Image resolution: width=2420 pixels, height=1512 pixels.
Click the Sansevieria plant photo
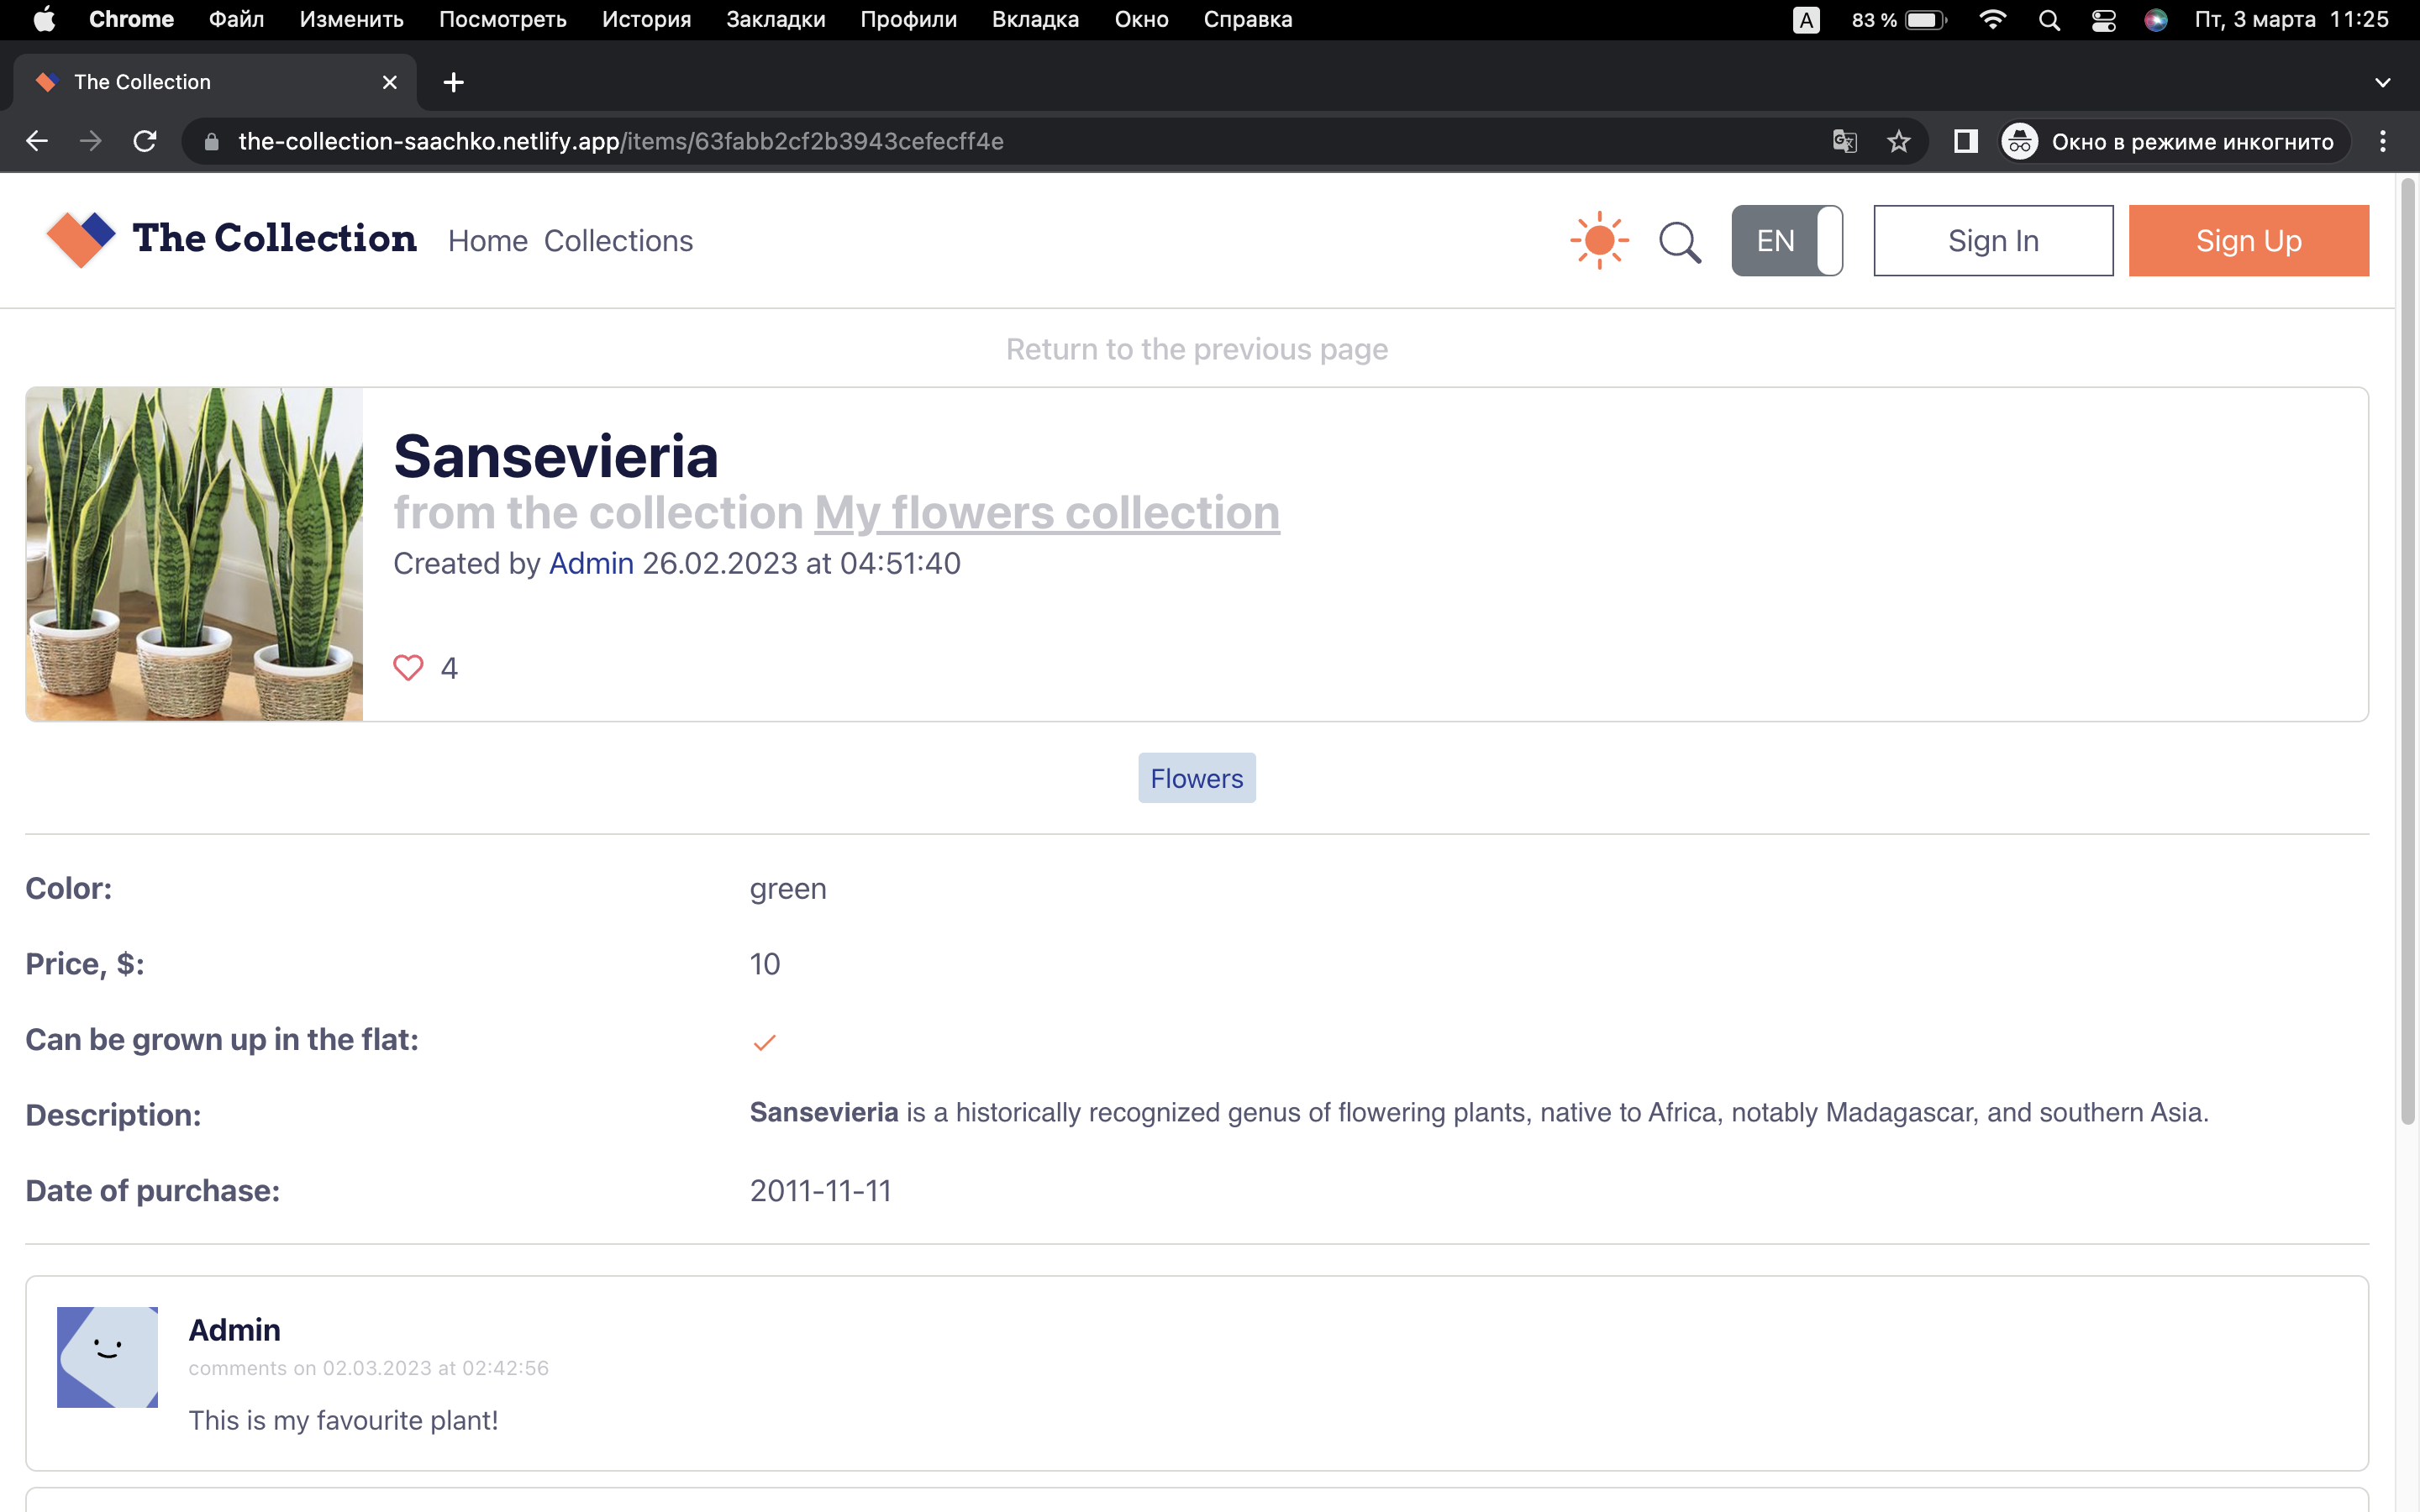(195, 554)
